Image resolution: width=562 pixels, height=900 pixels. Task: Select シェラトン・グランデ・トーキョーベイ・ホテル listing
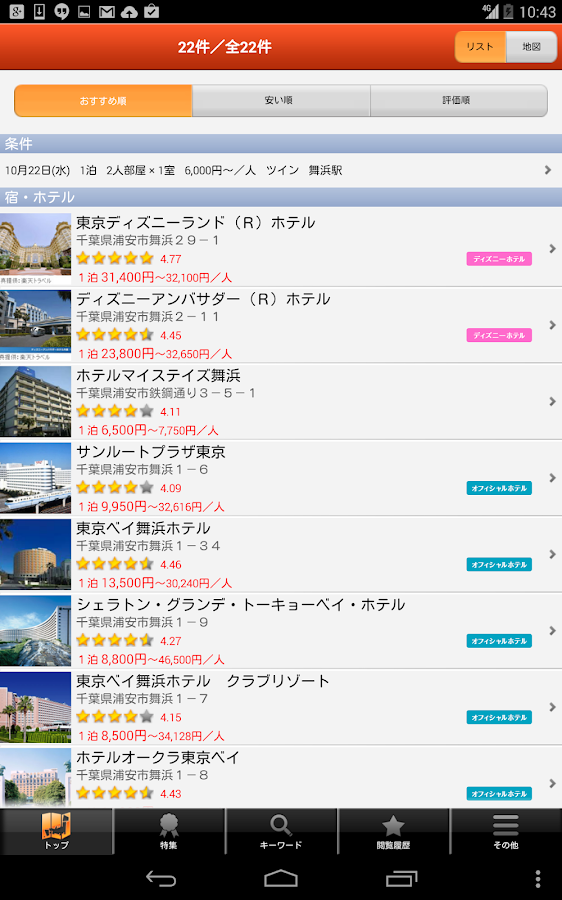coord(281,631)
